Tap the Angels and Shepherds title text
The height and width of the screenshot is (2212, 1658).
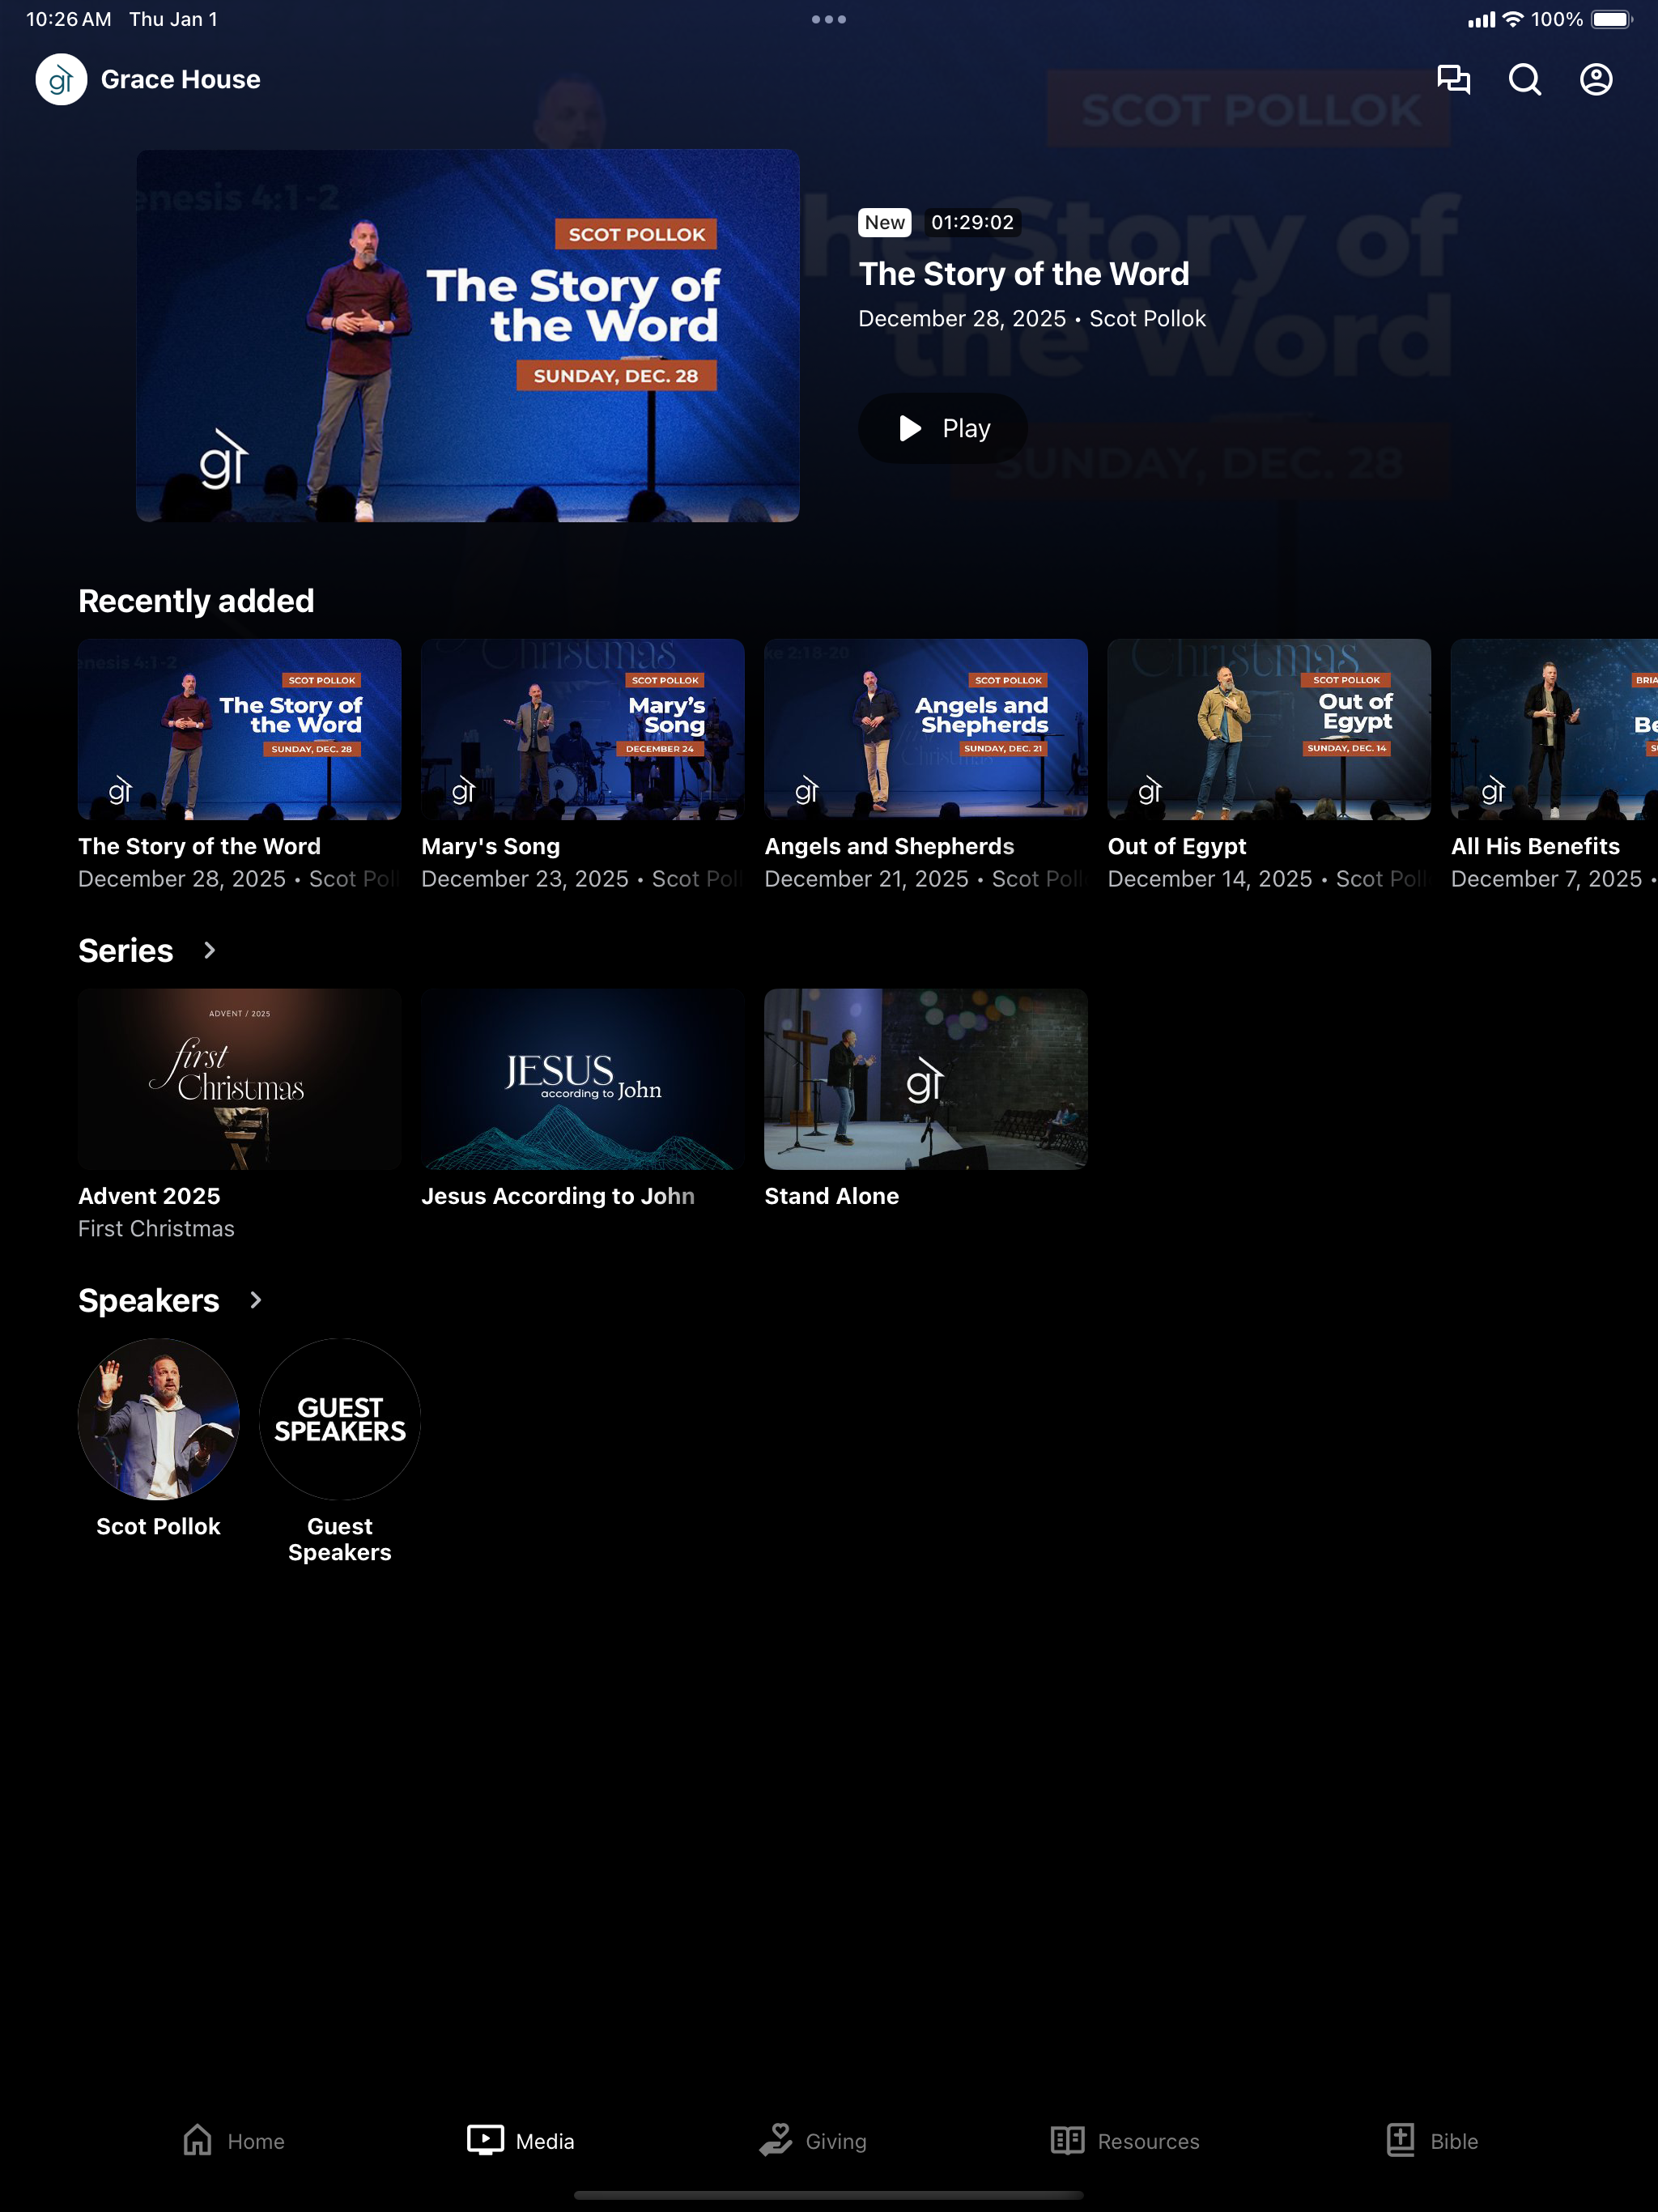coord(890,846)
